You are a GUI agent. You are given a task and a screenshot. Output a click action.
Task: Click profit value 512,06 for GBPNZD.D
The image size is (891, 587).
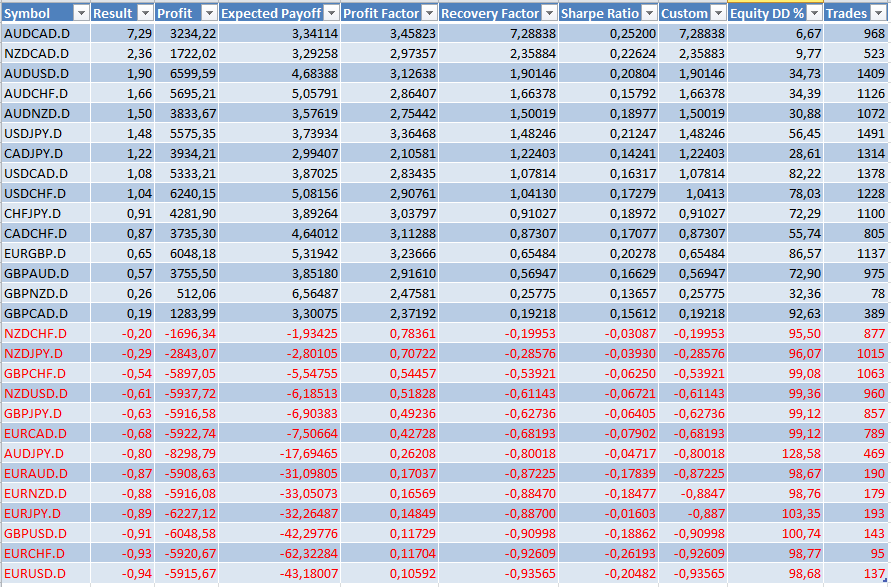point(196,293)
